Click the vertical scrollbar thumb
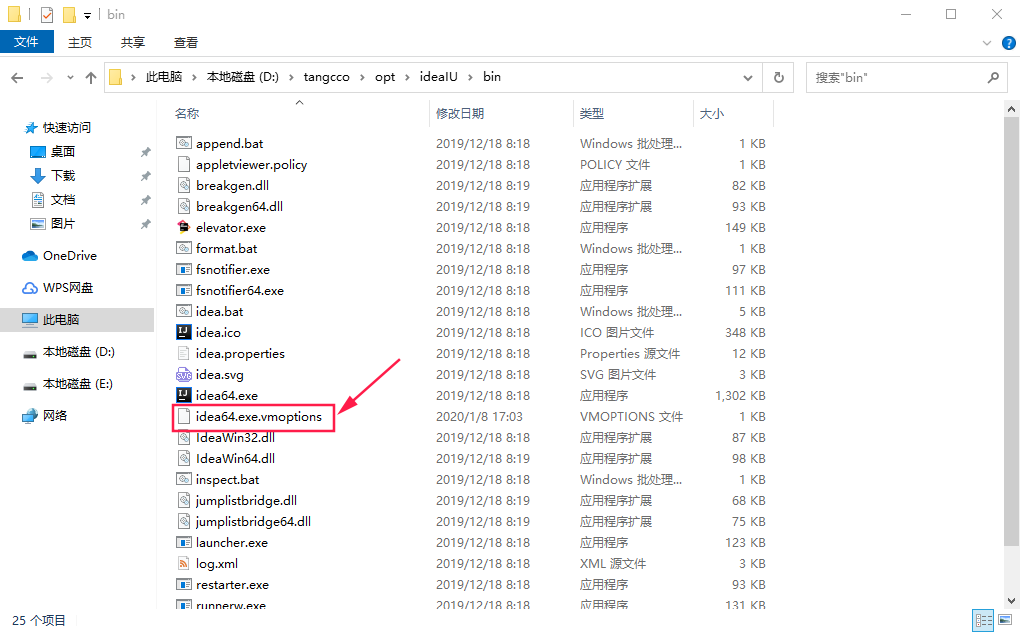 [1012, 332]
